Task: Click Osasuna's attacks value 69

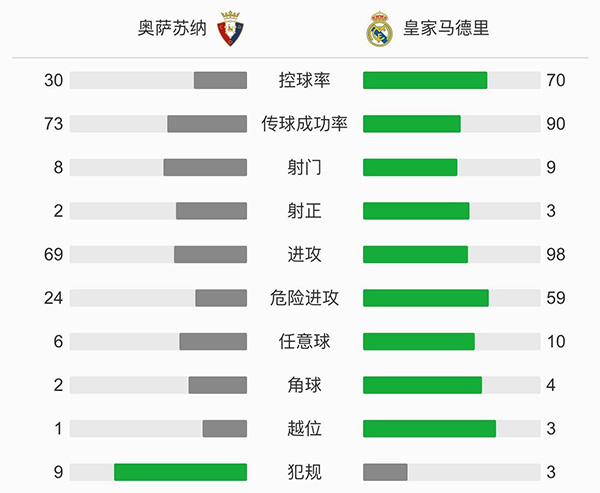Action: [x=54, y=255]
